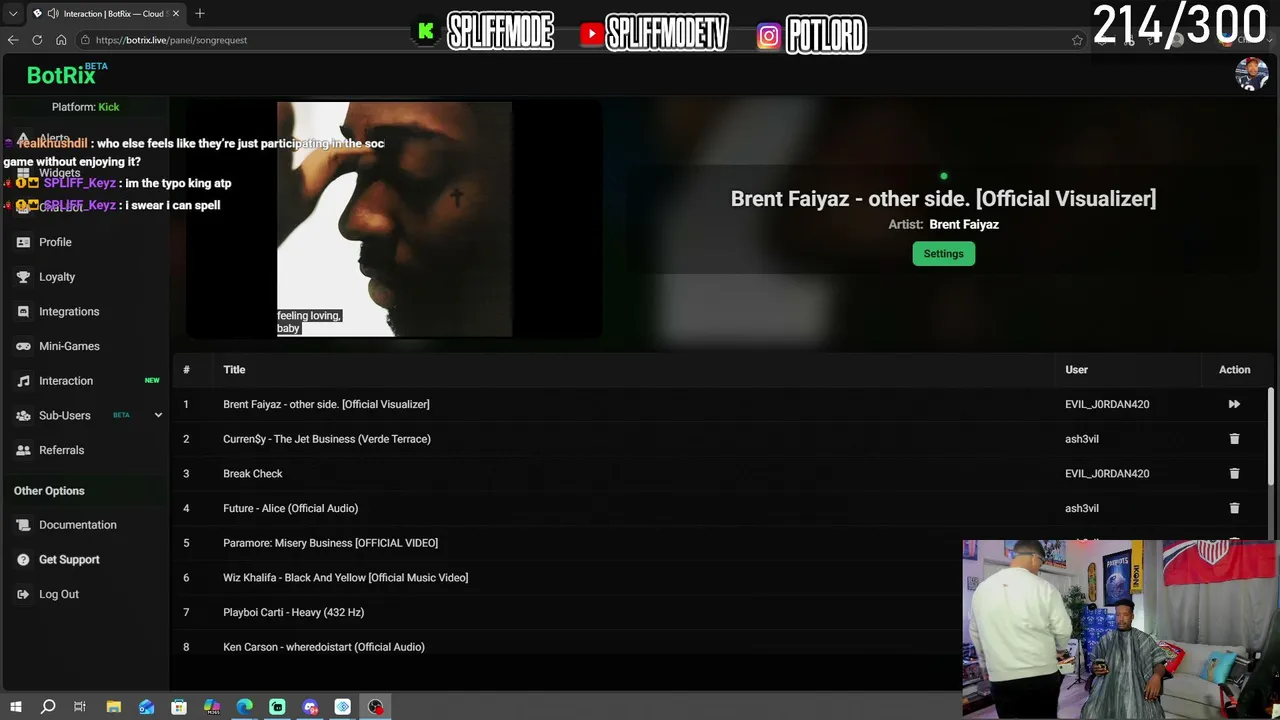Open Microsoft Edge from taskbar

(245, 707)
